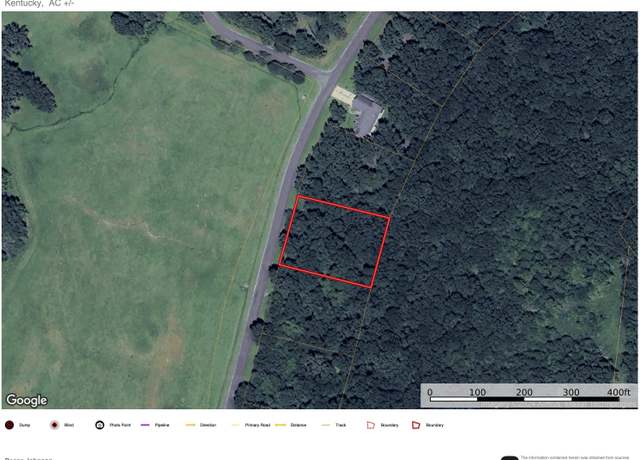Click the Track legend label
The width and height of the screenshot is (640, 460).
point(341,425)
